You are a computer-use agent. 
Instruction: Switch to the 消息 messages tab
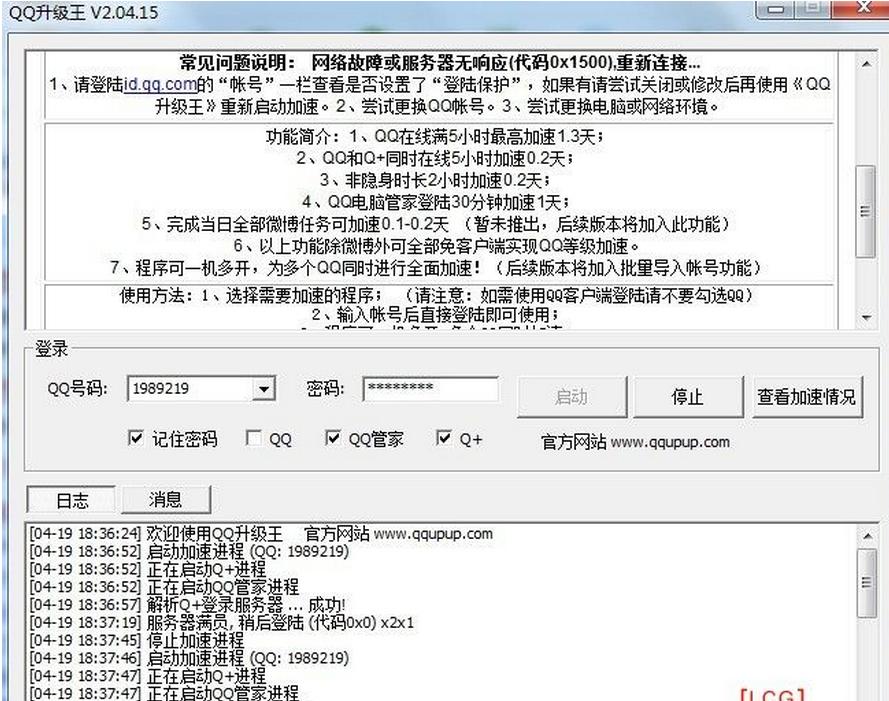coord(166,499)
